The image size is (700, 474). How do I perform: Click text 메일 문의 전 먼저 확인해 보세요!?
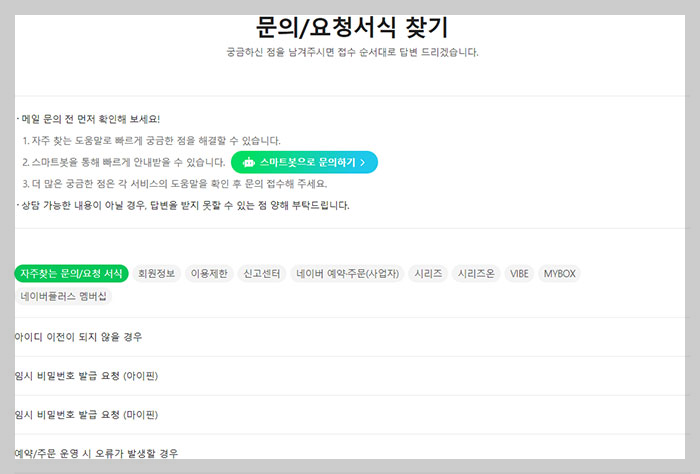click(91, 119)
